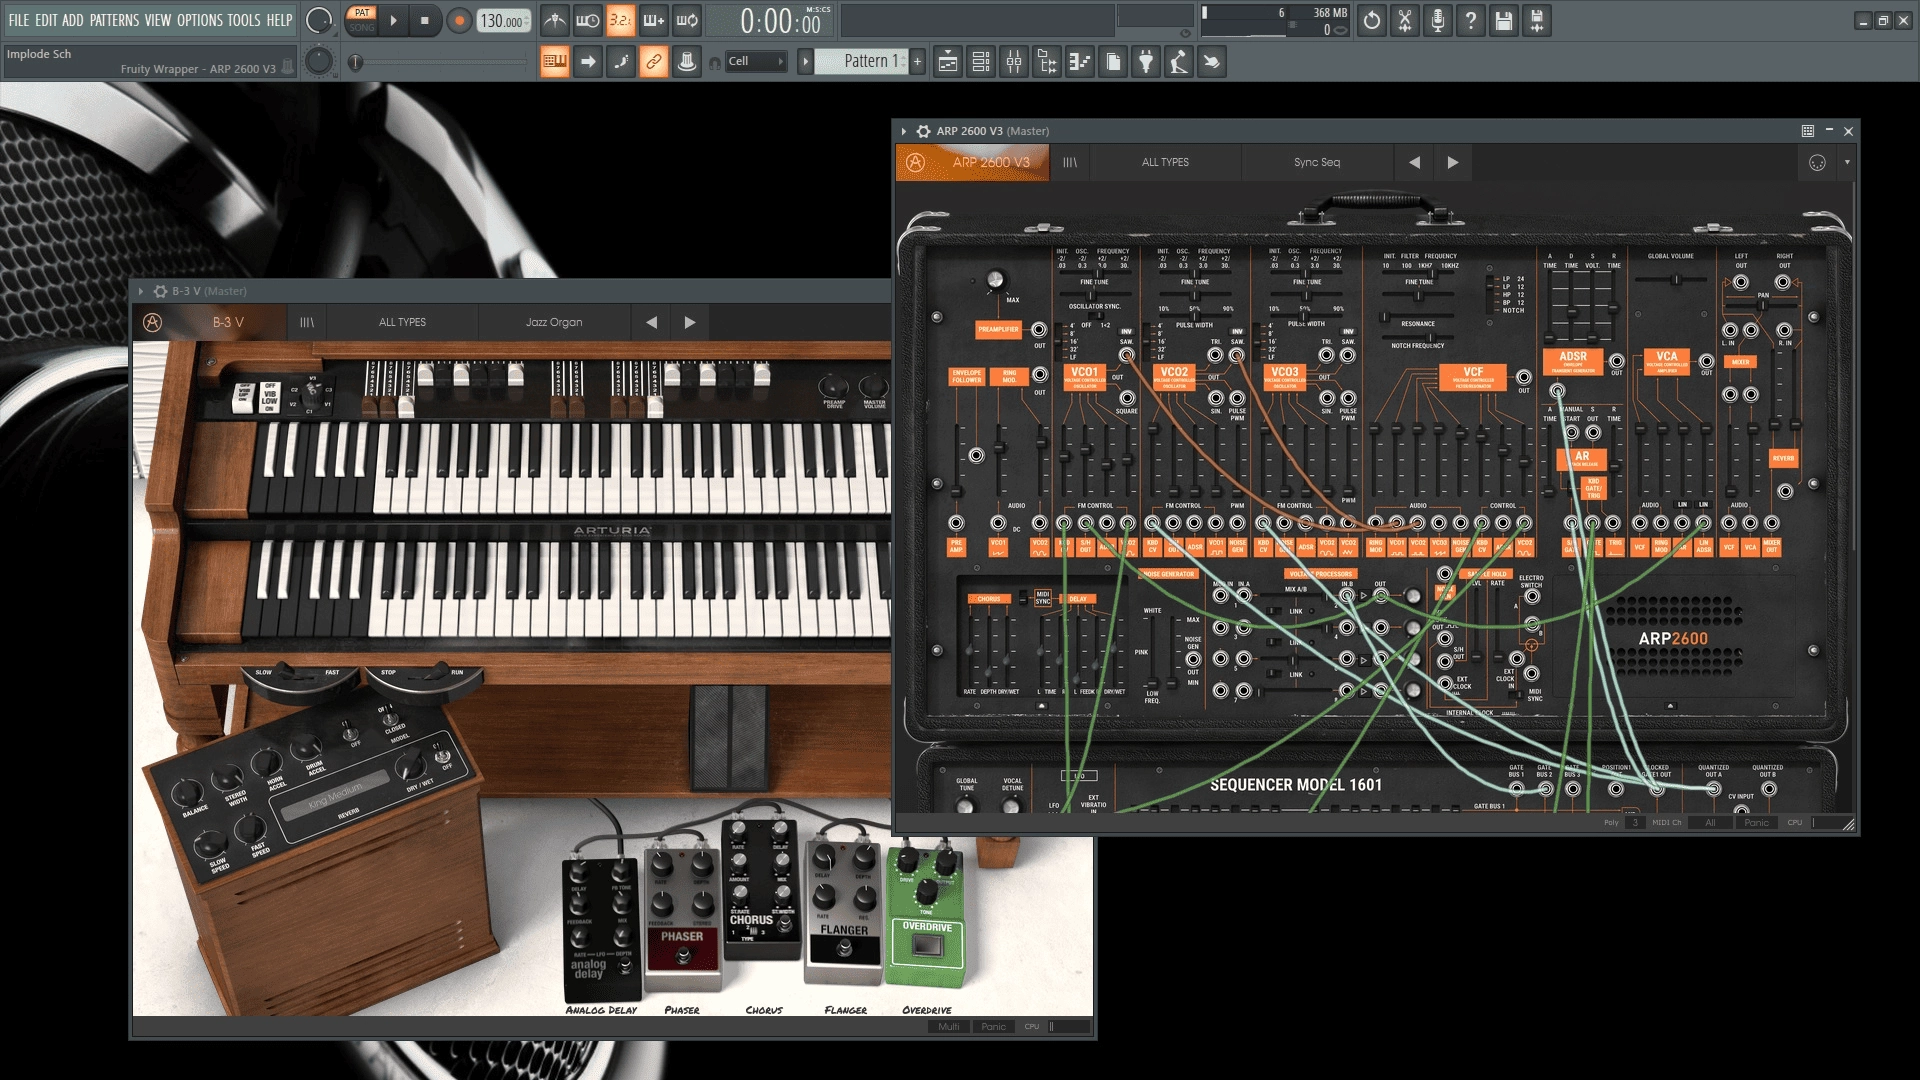Screen dimensions: 1920x1080
Task: Select next preset in ARP 2600
Action: (x=1453, y=162)
